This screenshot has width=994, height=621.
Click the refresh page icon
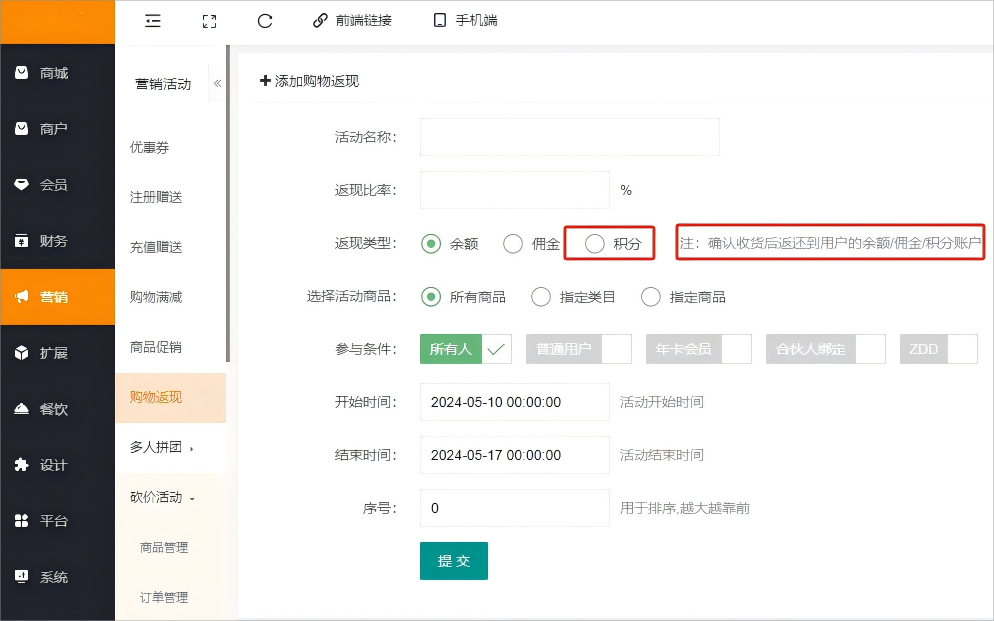click(x=265, y=20)
